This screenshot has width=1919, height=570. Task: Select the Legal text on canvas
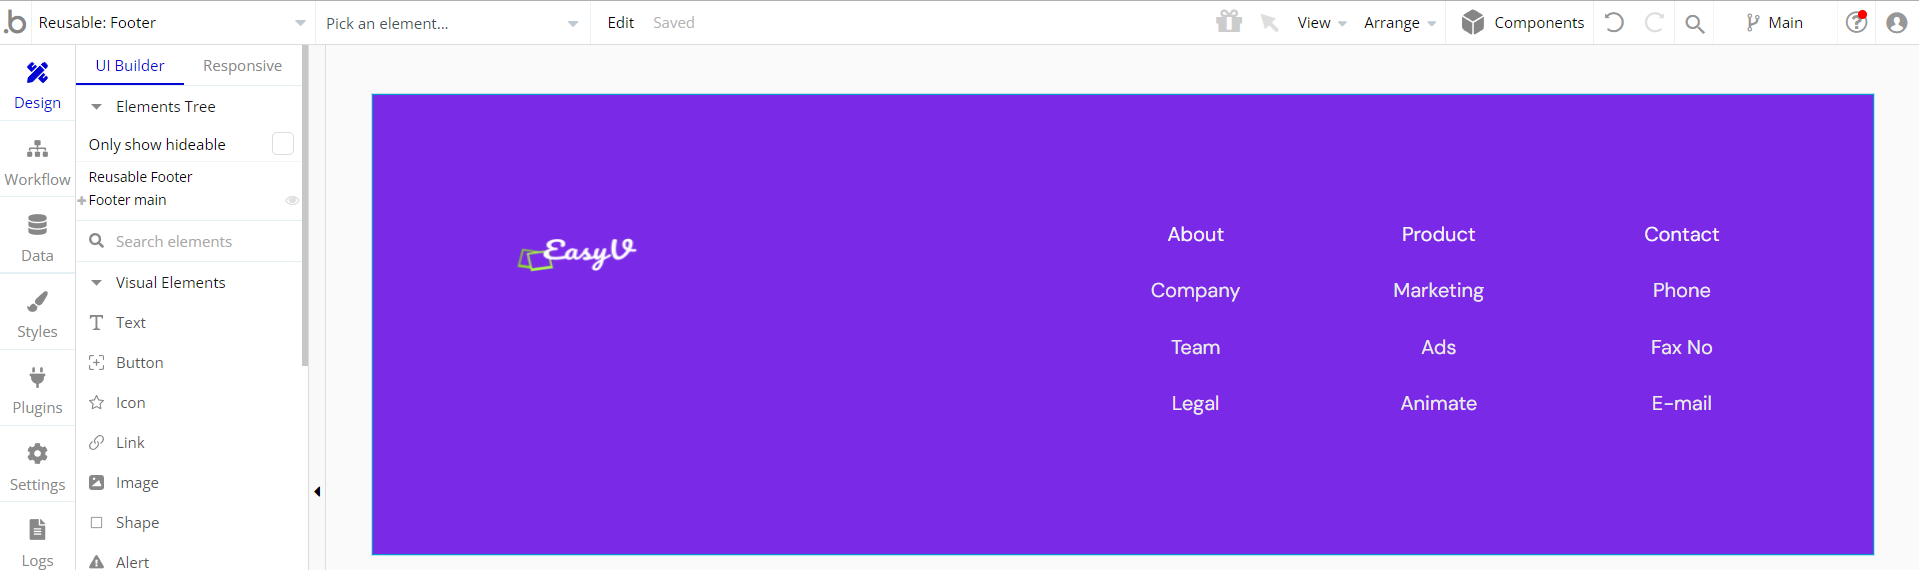[x=1195, y=403]
